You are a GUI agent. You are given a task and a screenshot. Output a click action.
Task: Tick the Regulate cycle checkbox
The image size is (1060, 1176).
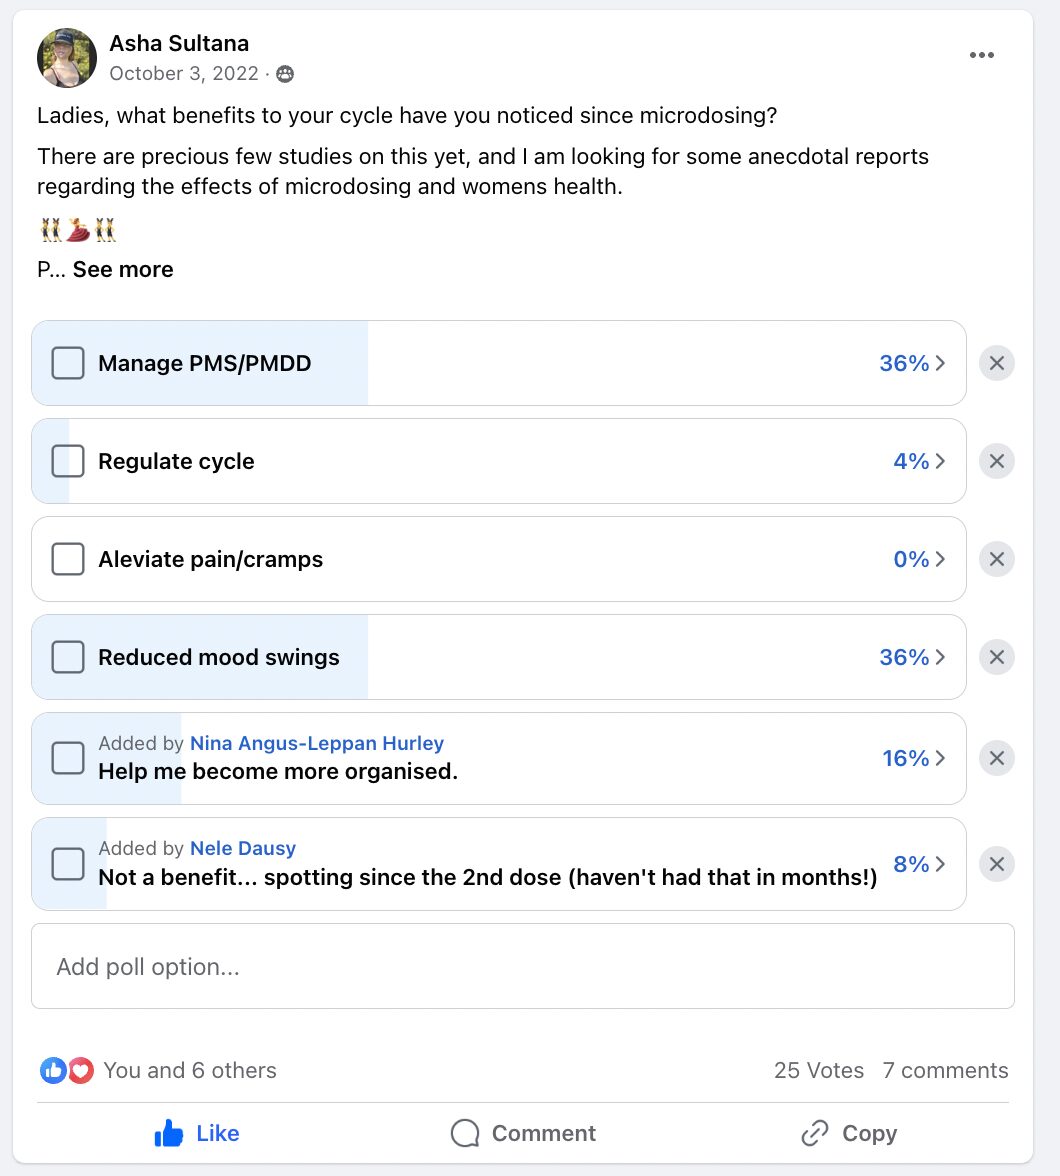68,461
